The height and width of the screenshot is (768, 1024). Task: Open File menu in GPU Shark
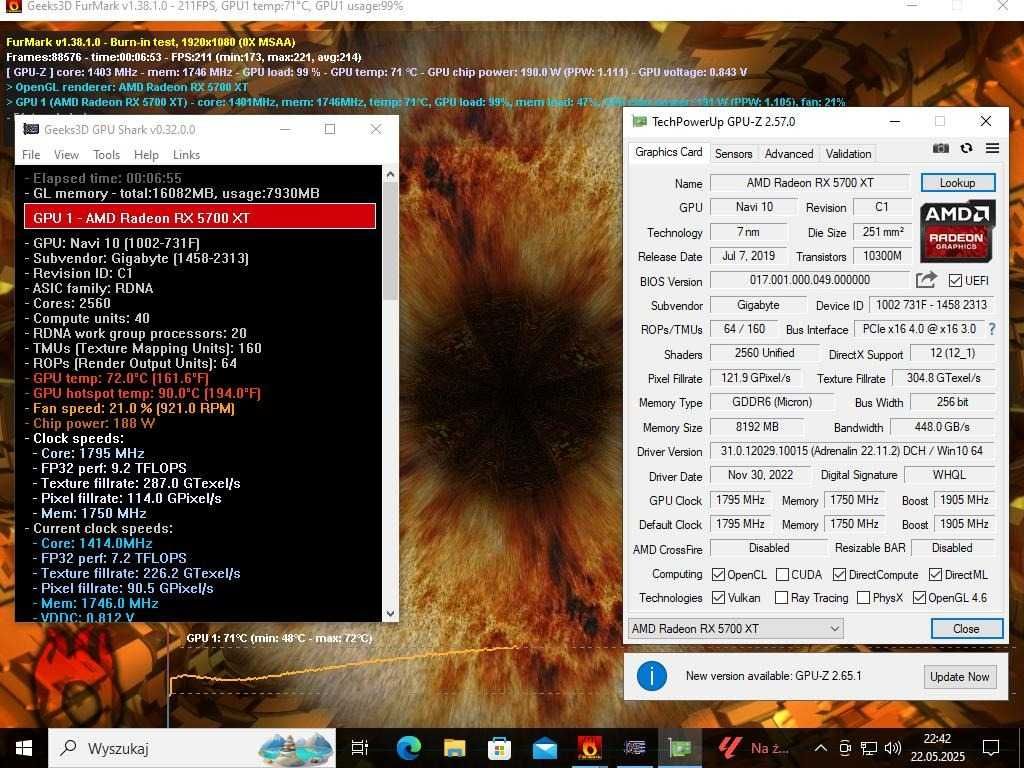coord(31,155)
